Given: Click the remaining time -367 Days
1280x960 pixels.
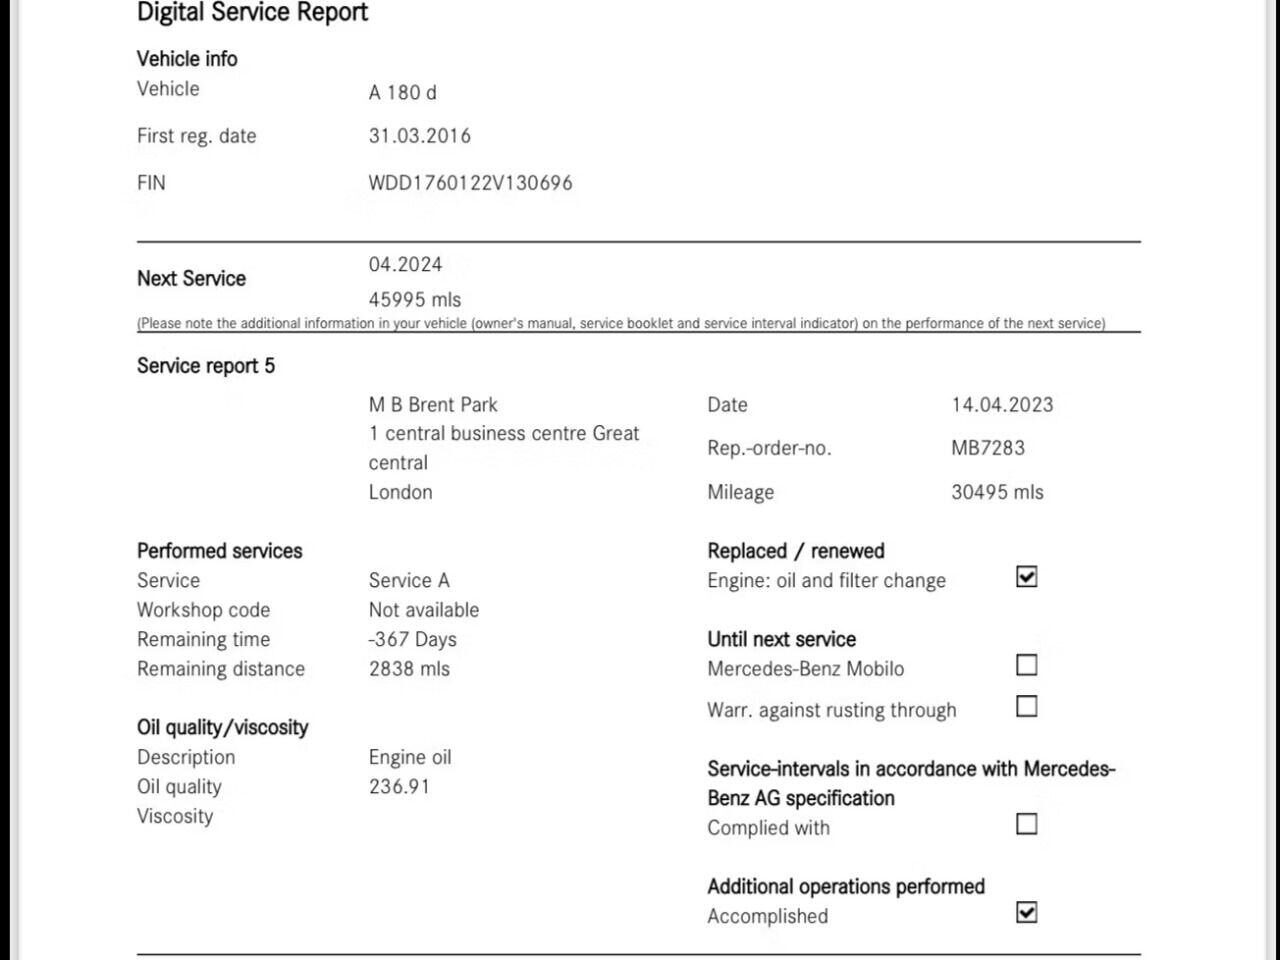Looking at the screenshot, I should [x=412, y=640].
